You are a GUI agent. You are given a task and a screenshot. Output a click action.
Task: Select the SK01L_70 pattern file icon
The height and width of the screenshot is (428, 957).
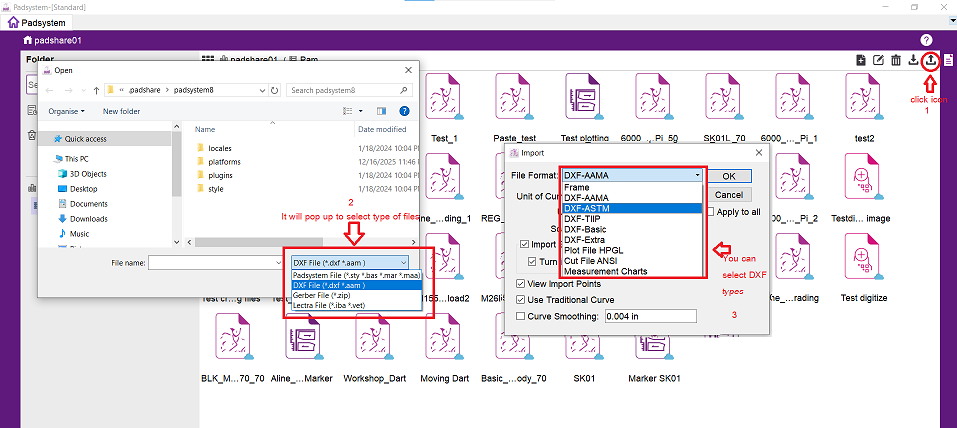(x=725, y=95)
